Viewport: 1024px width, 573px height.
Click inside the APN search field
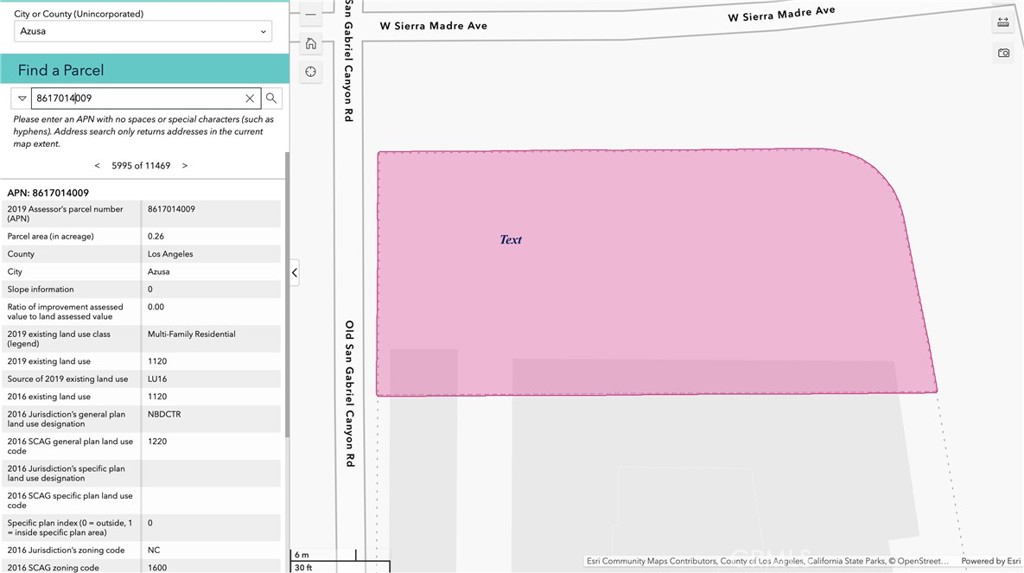138,98
